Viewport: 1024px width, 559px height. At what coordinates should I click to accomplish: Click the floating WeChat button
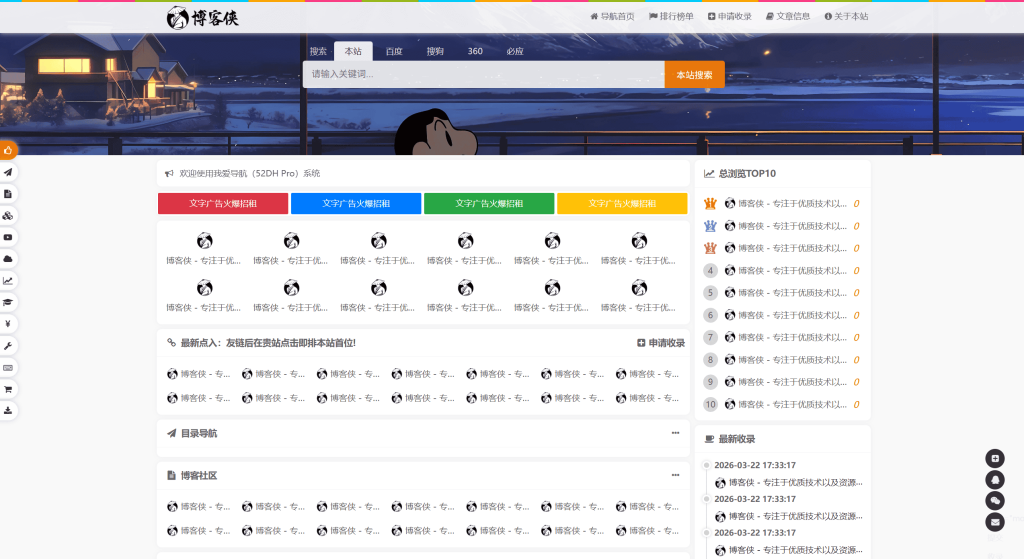(995, 501)
